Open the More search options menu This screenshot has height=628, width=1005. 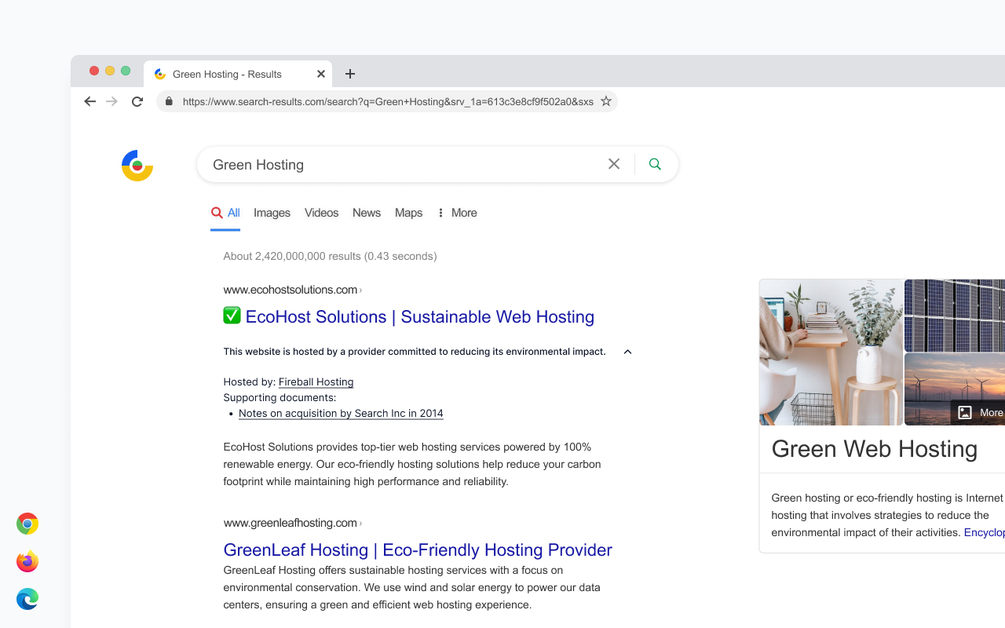458,213
